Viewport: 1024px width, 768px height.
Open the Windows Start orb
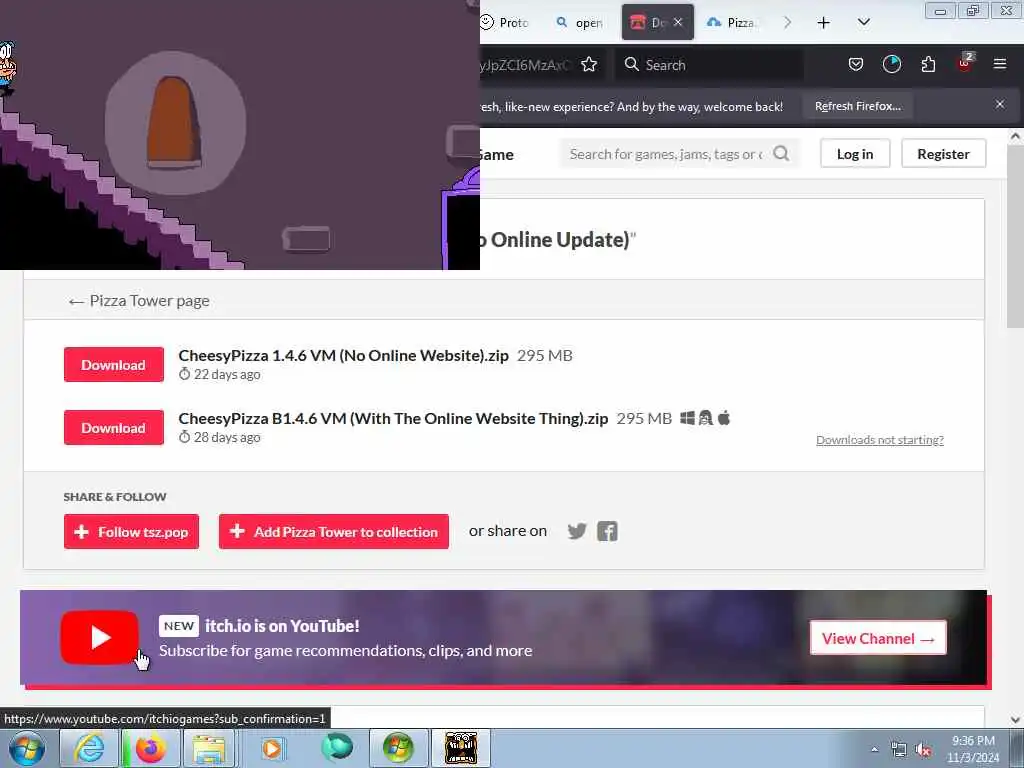pyautogui.click(x=26, y=748)
